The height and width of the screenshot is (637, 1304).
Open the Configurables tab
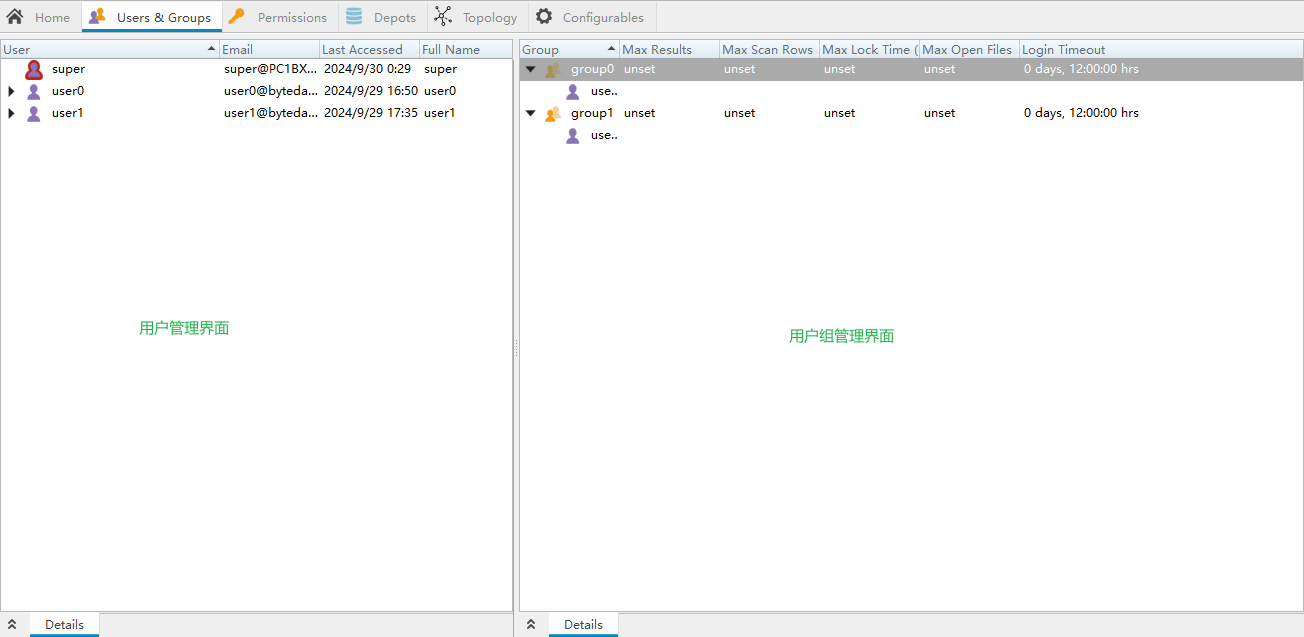coord(592,17)
